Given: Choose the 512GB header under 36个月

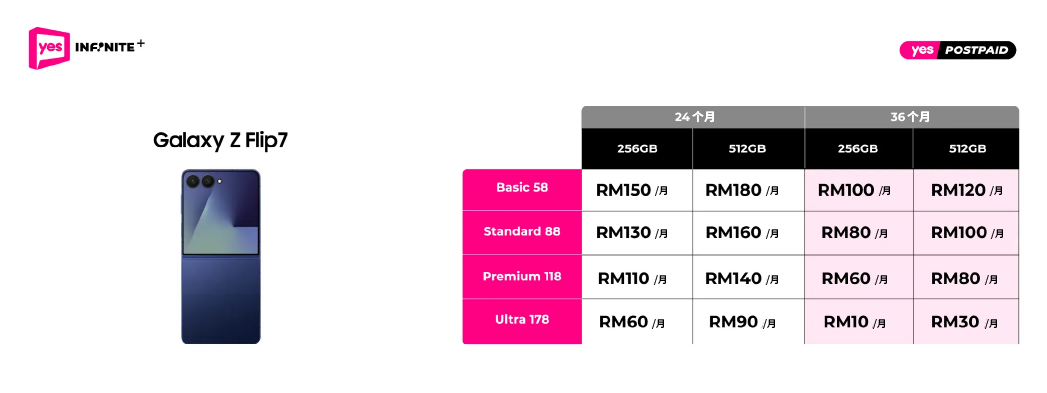Looking at the screenshot, I should (x=966, y=148).
